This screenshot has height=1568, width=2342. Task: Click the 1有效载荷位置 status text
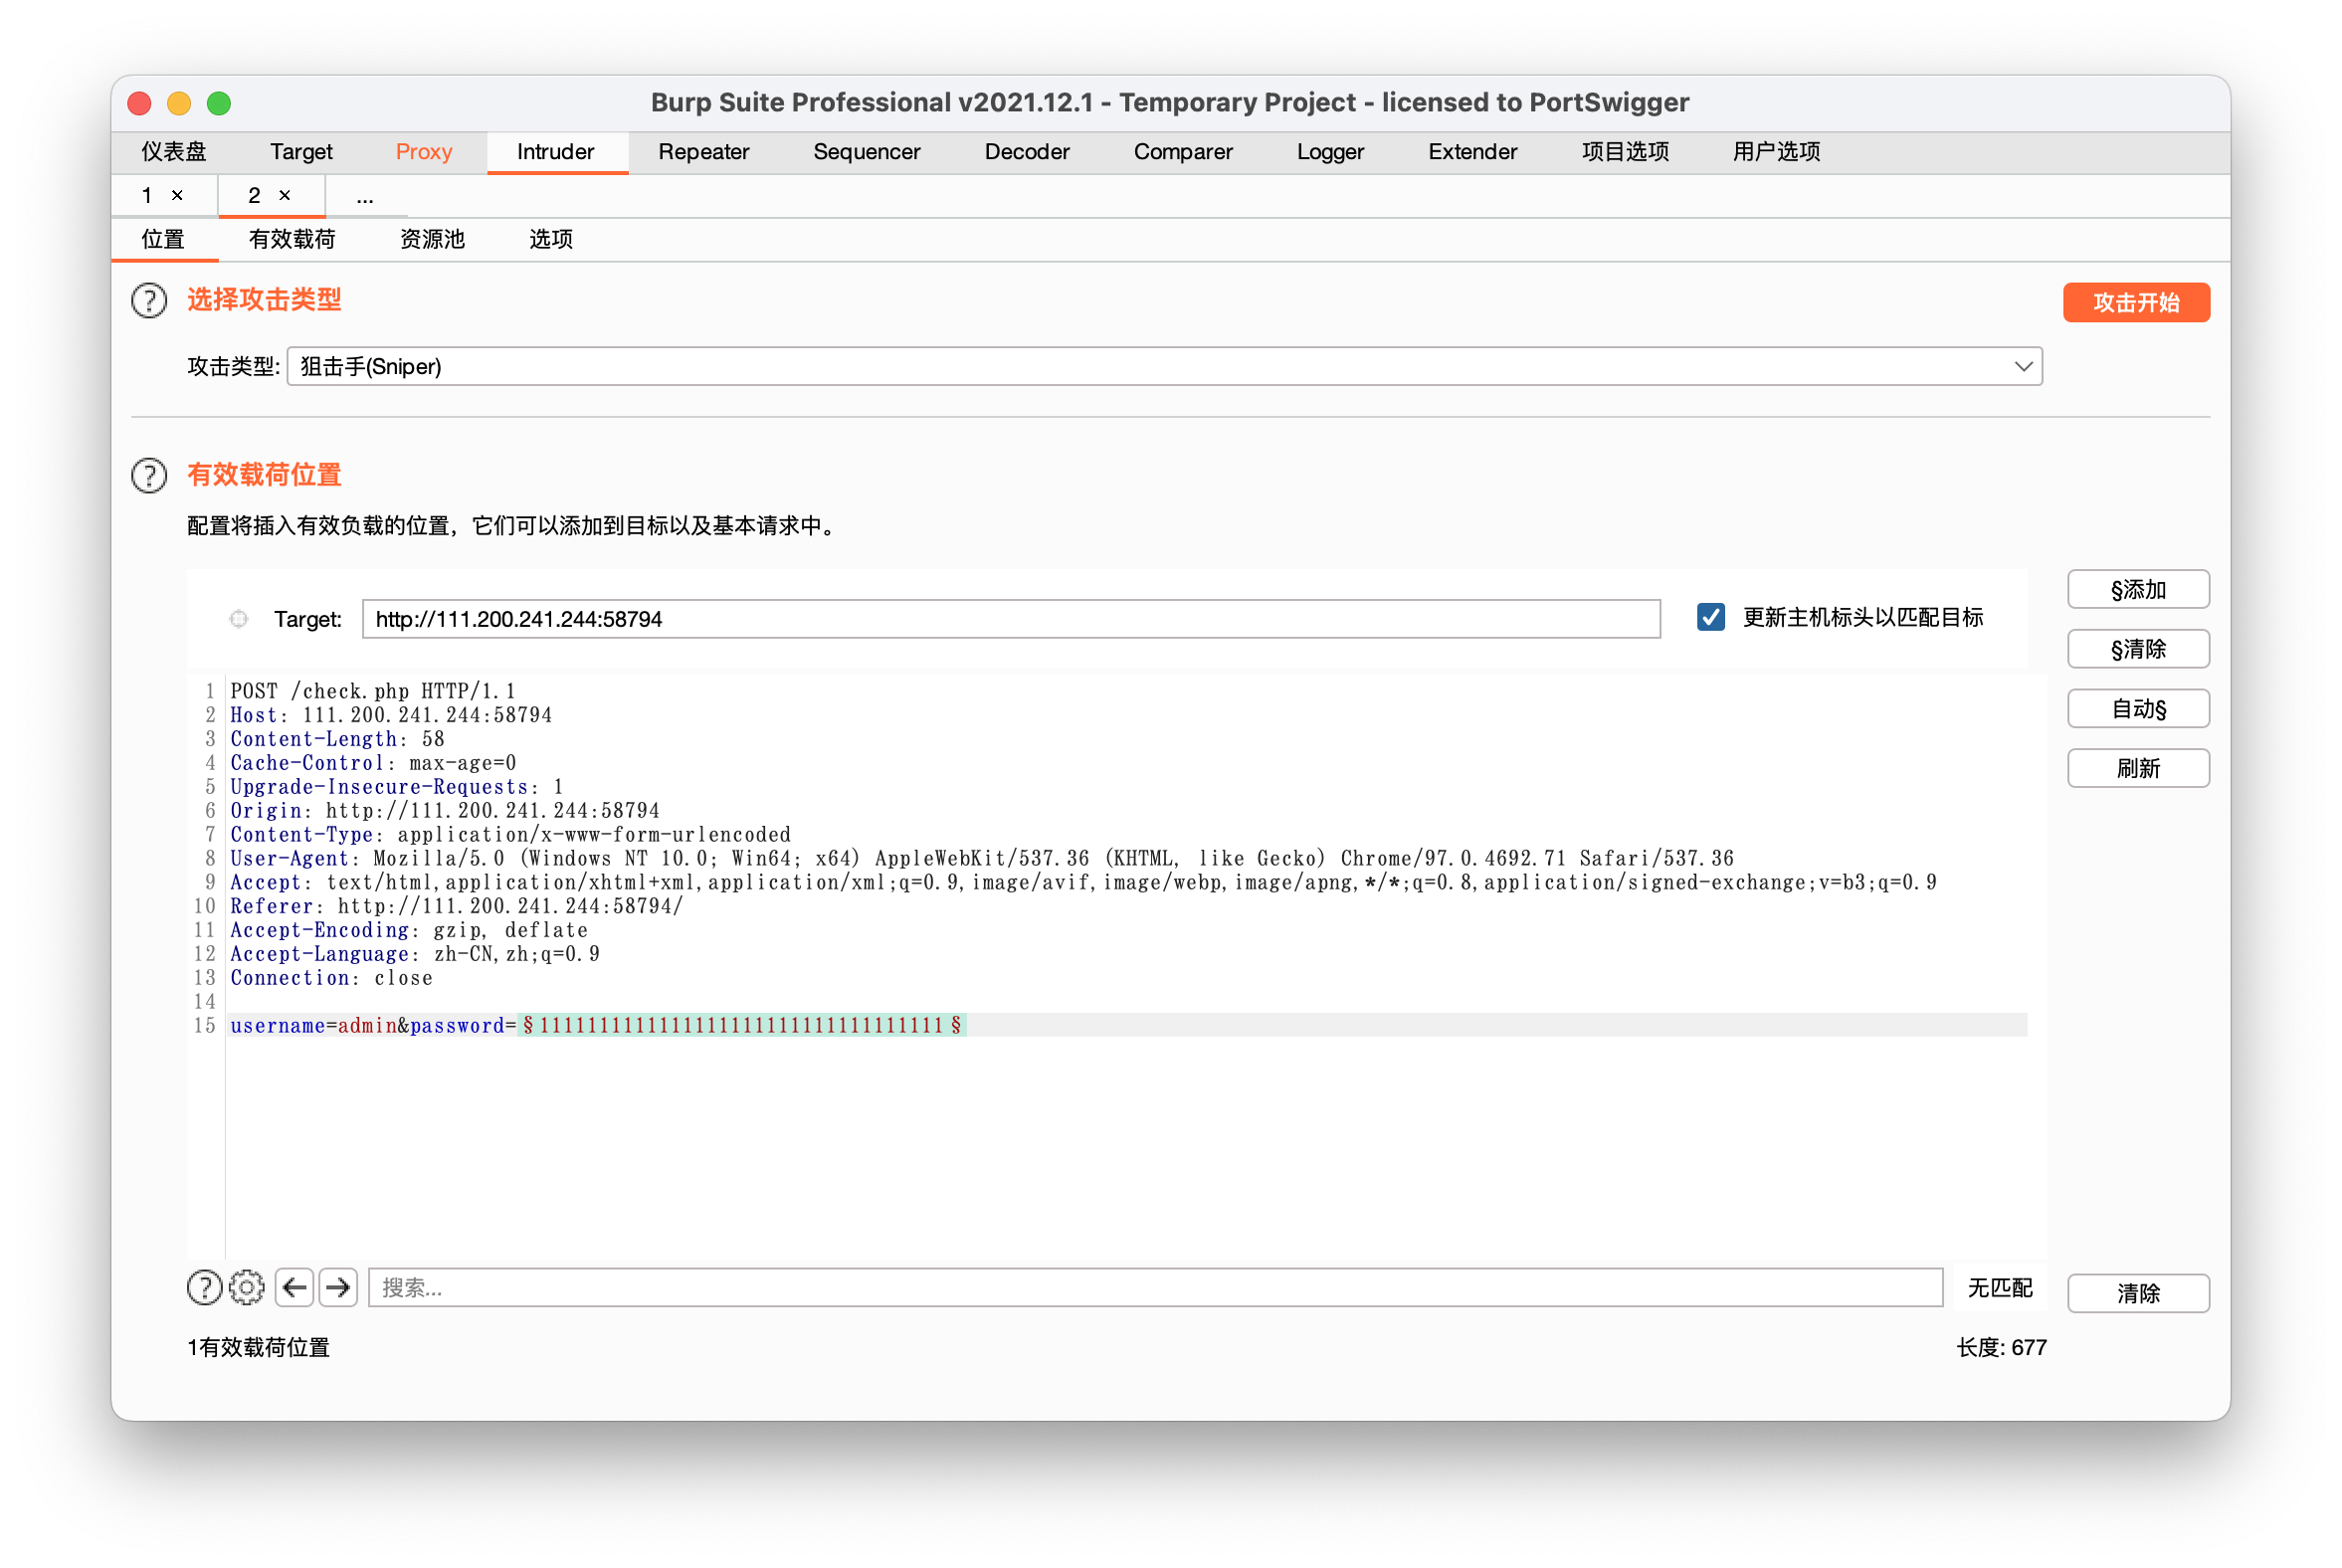pos(258,1349)
